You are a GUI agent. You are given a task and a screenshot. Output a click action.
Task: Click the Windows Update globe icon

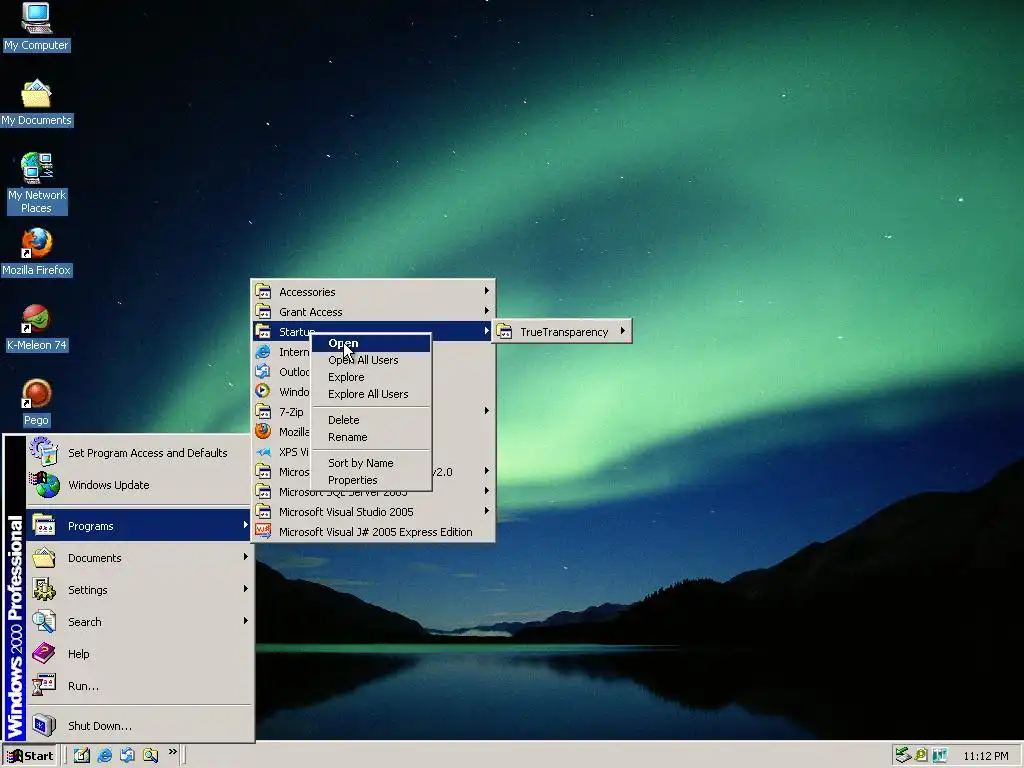coord(44,485)
